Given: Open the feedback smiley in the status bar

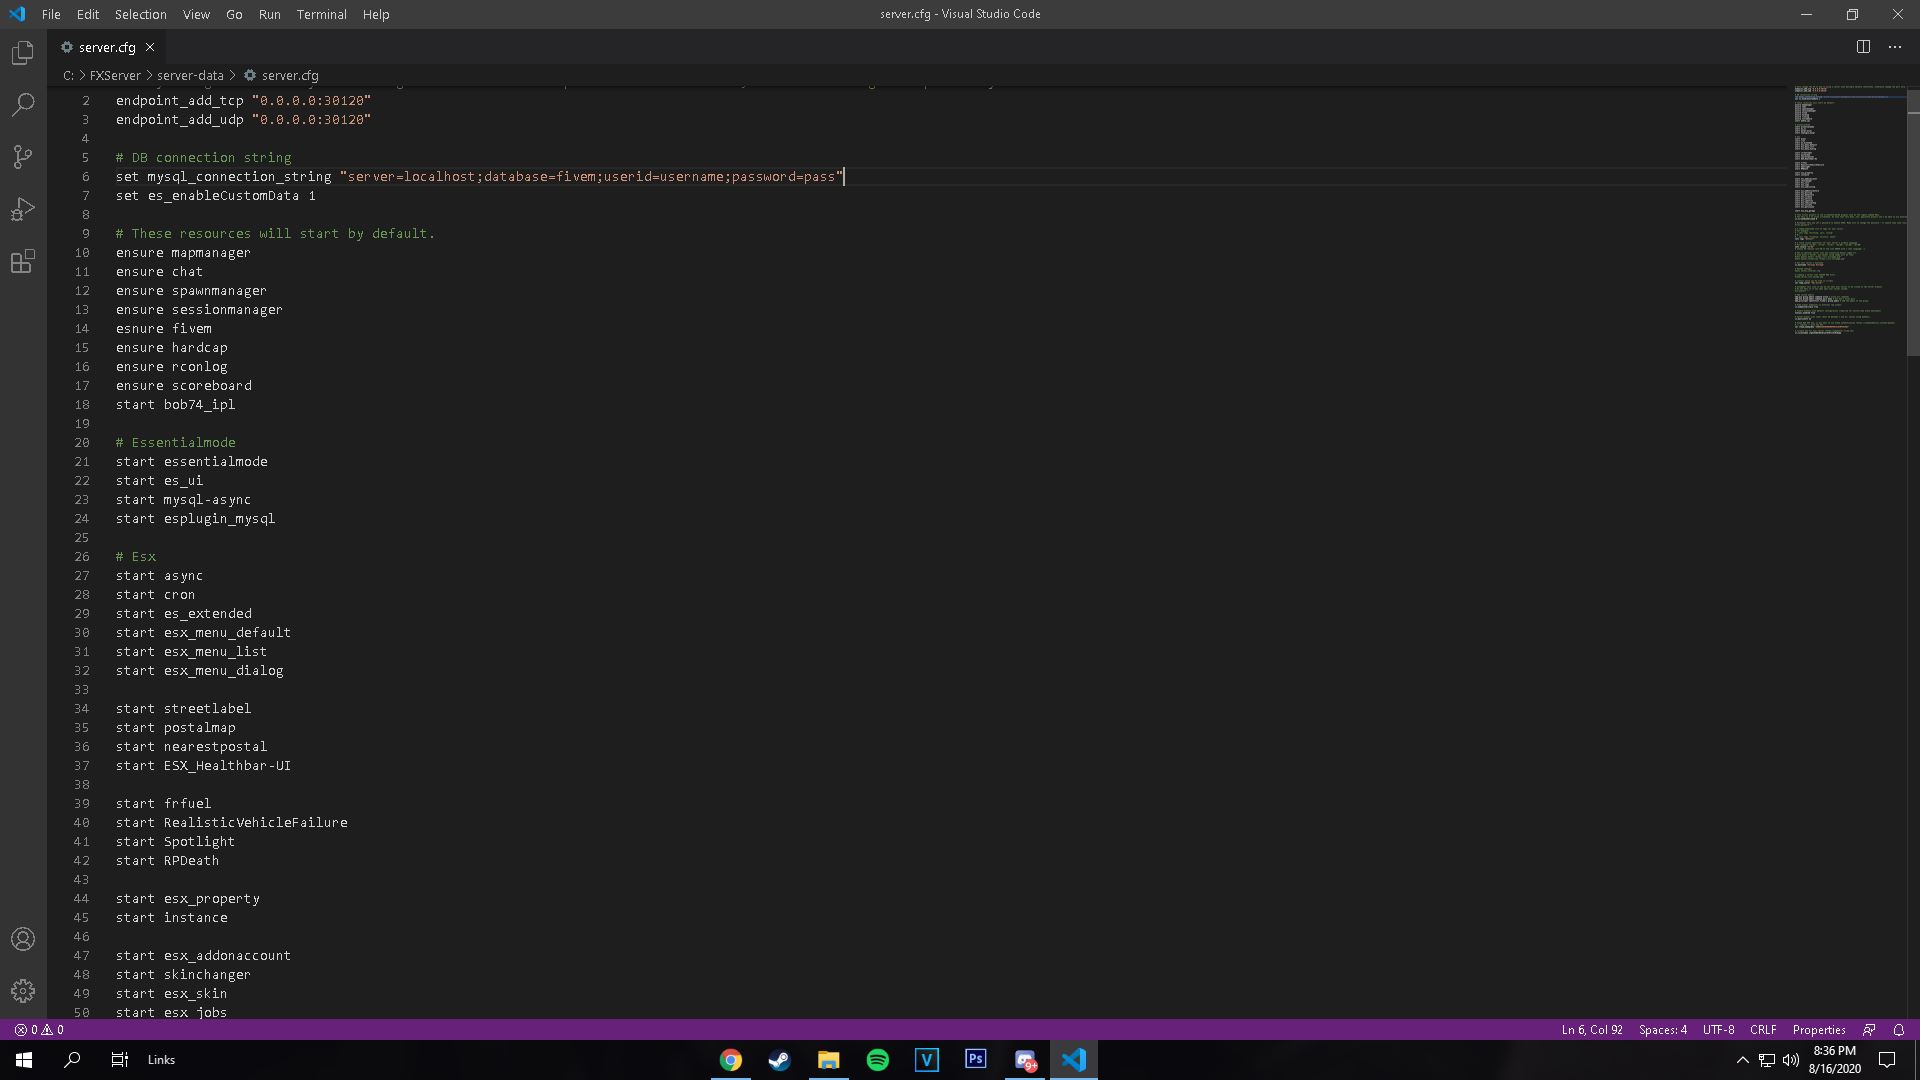Looking at the screenshot, I should pos(1868,1029).
